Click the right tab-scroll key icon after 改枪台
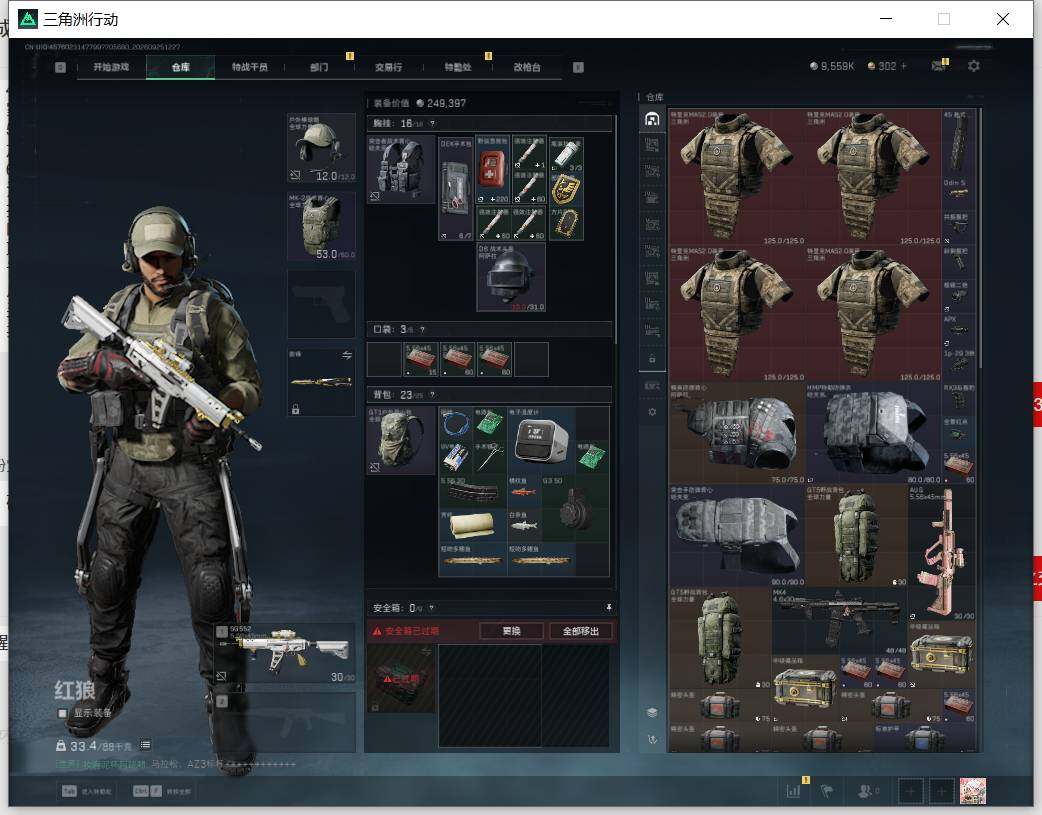 (x=578, y=67)
